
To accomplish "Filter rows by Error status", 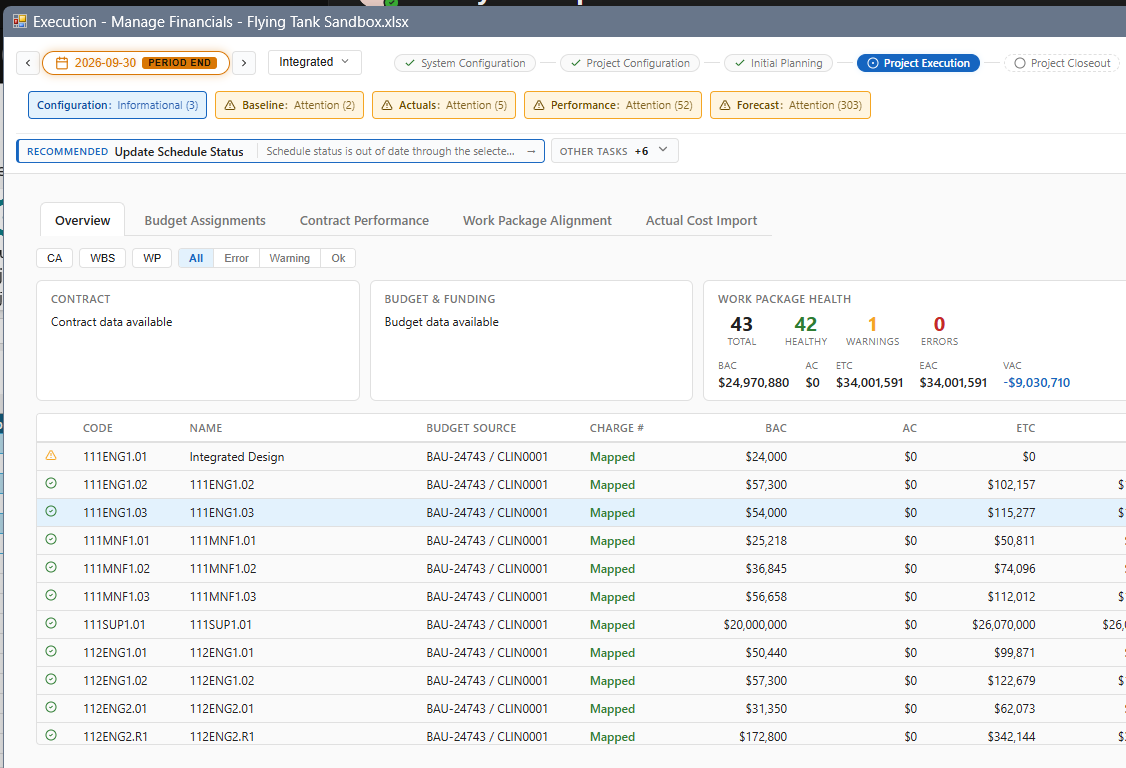I will click(236, 258).
